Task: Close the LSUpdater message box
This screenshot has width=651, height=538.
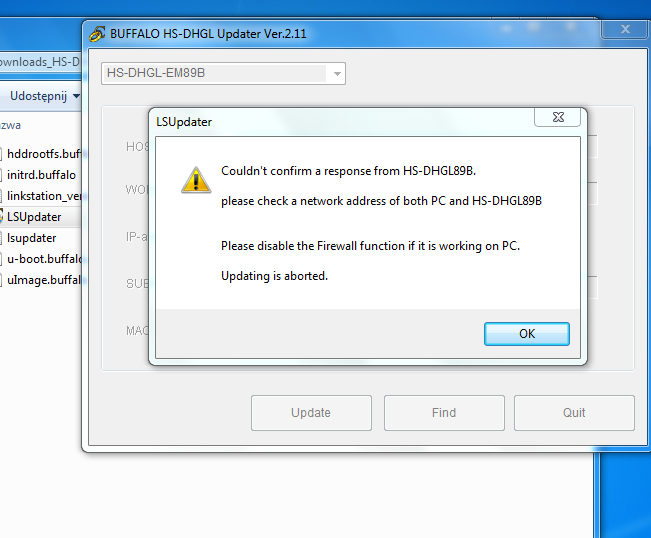Action: click(x=558, y=117)
